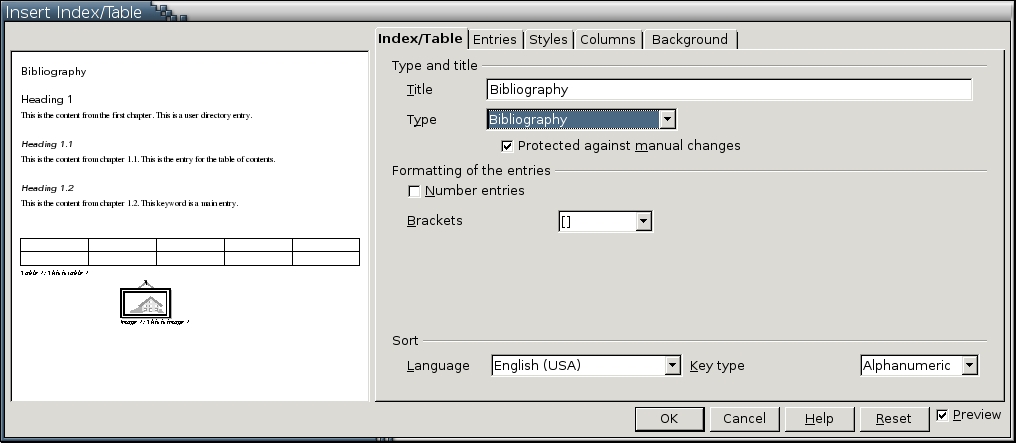Expand the Key type dropdown
Image resolution: width=1016 pixels, height=443 pixels.
(968, 366)
